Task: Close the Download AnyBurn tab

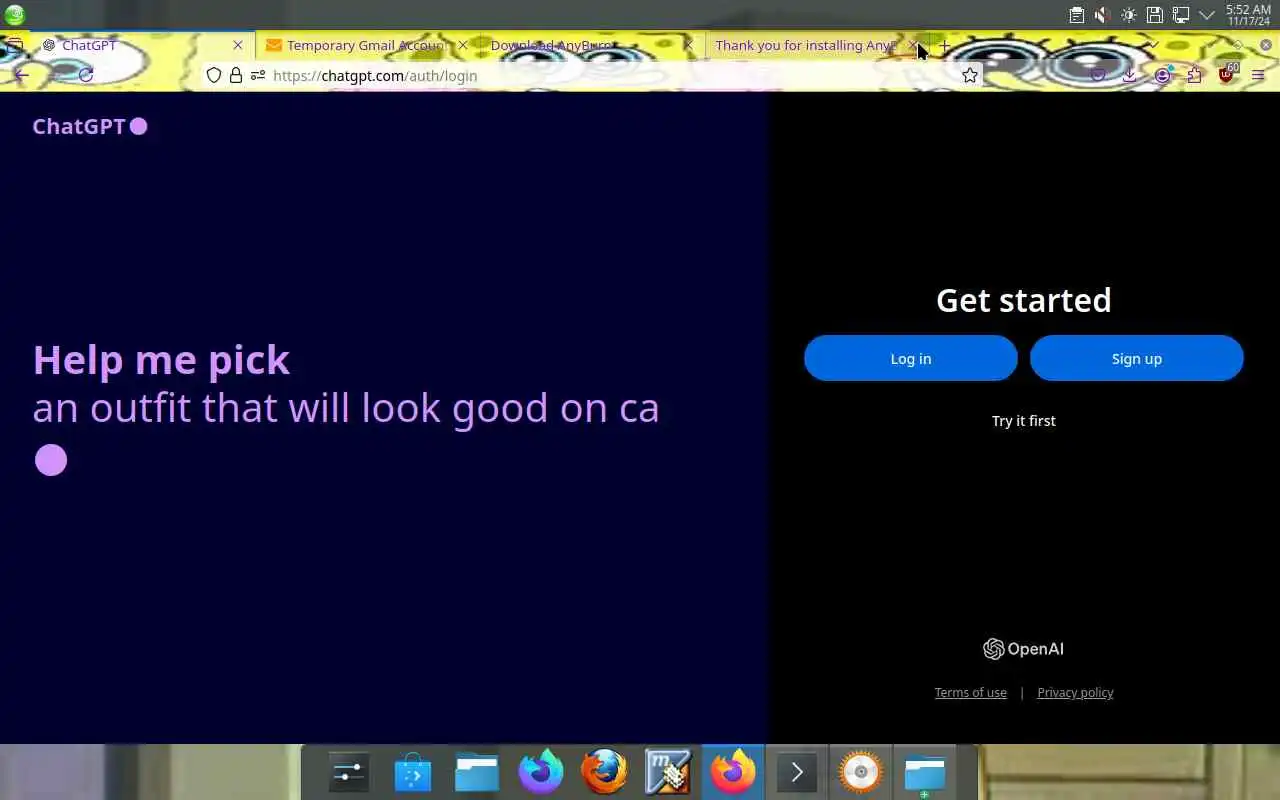Action: pyautogui.click(x=688, y=45)
